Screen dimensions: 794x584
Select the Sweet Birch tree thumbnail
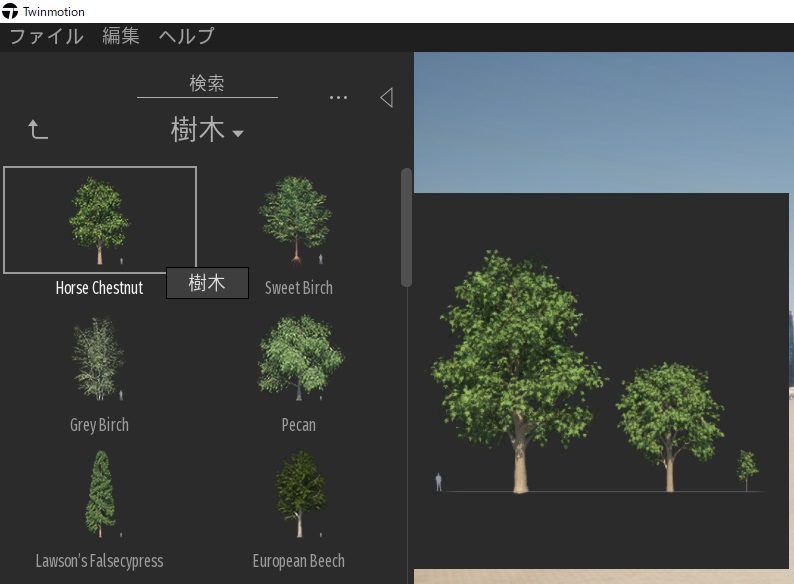[296, 220]
